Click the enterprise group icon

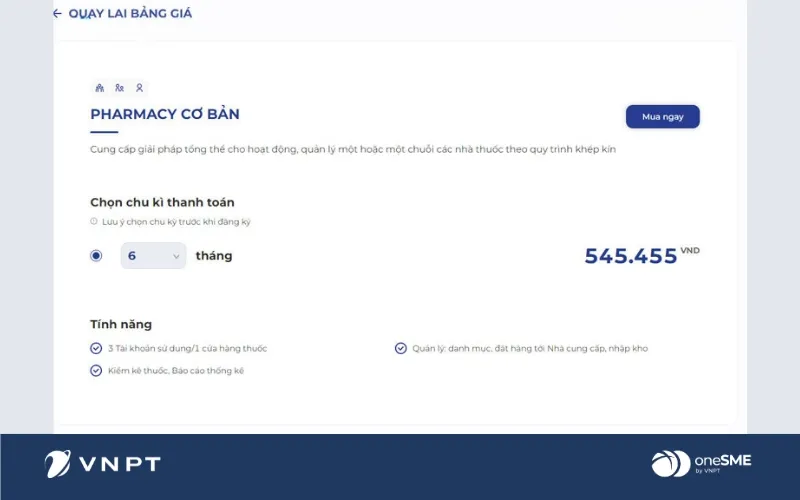99,88
